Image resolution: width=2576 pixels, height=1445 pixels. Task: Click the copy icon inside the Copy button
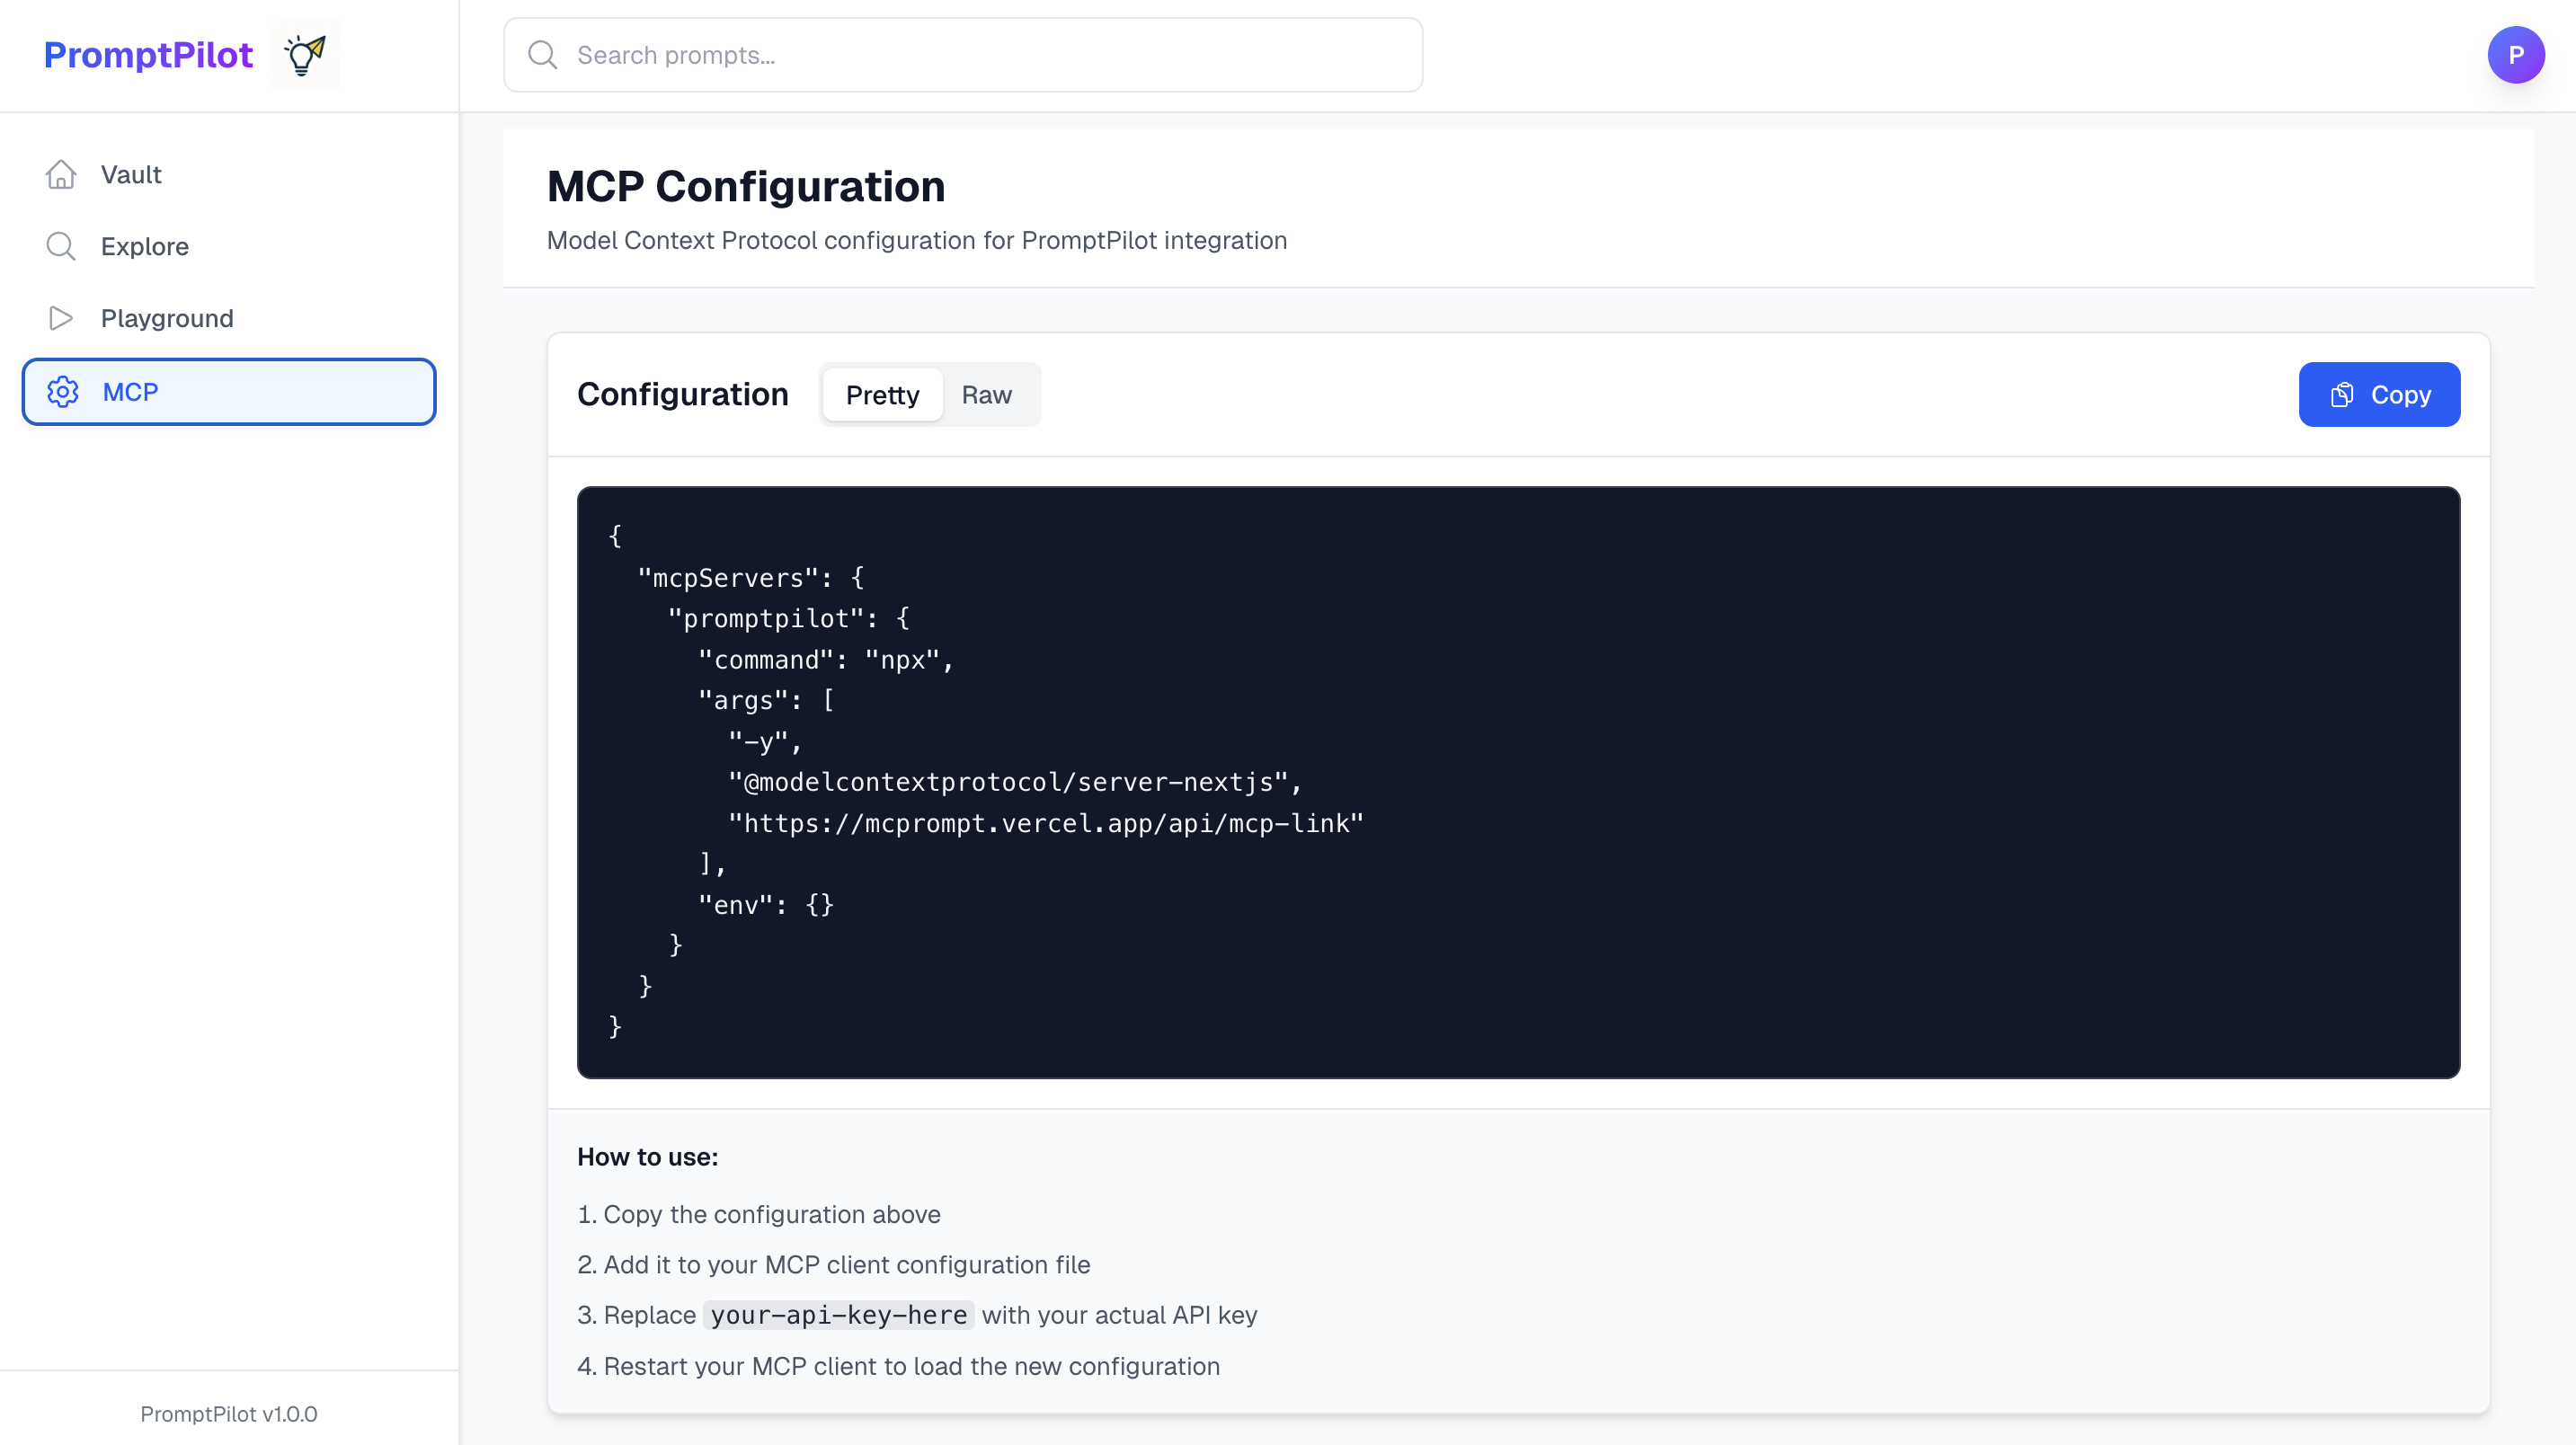[2342, 394]
